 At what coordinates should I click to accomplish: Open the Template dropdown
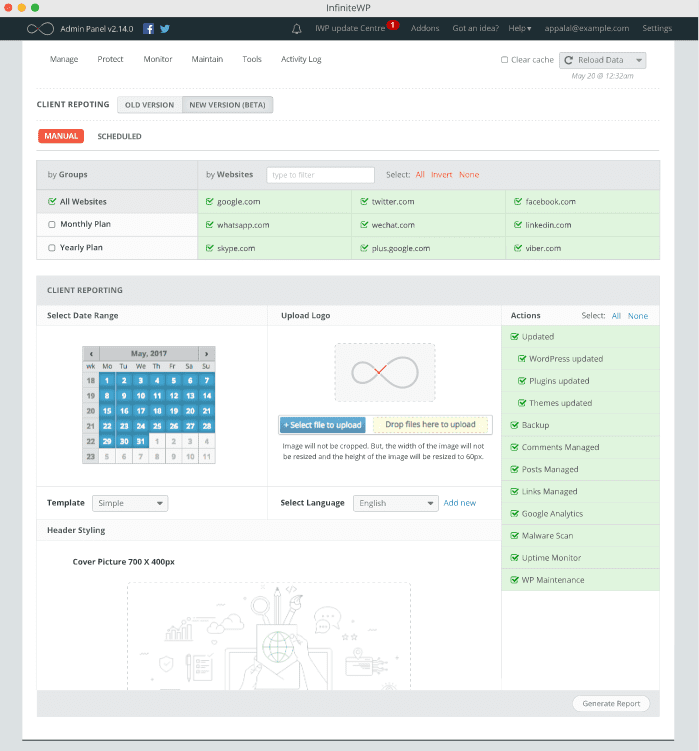(130, 503)
